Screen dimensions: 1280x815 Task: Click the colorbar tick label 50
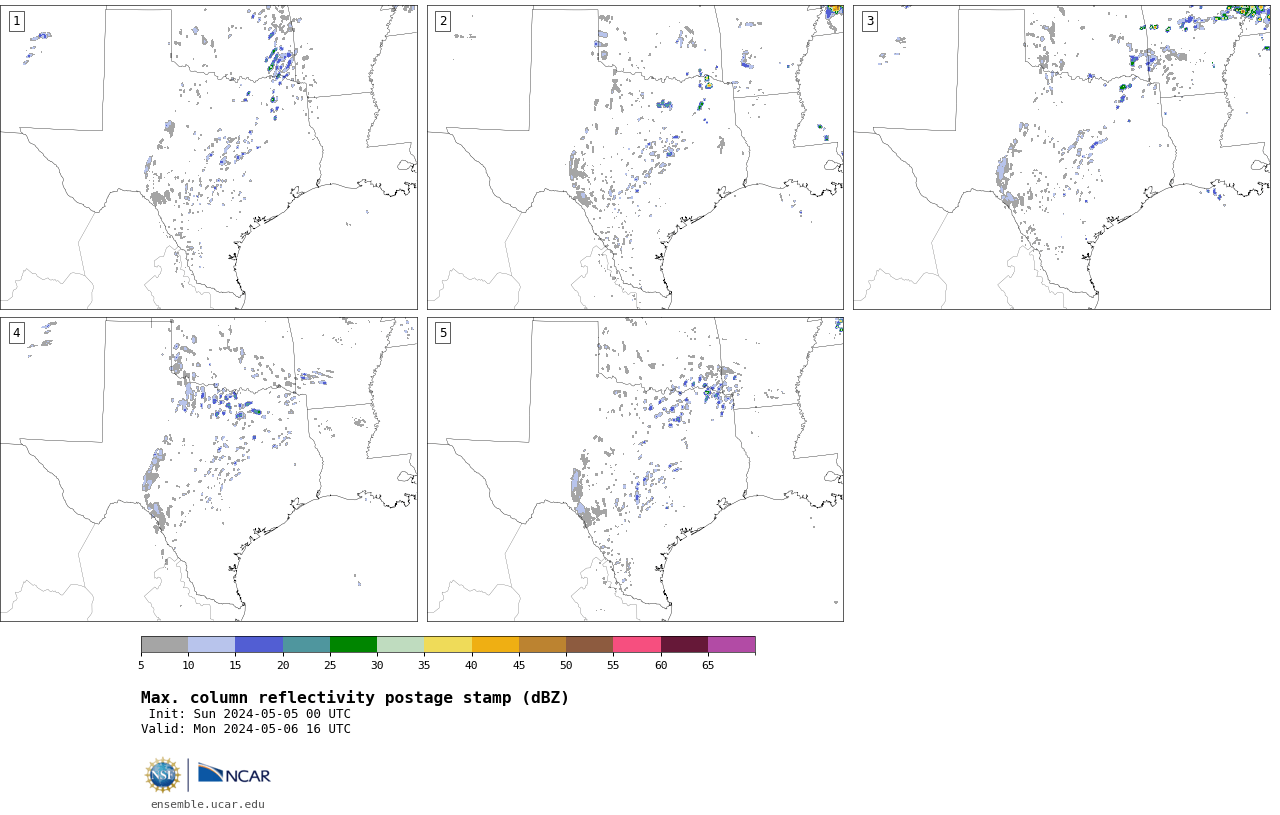[566, 666]
